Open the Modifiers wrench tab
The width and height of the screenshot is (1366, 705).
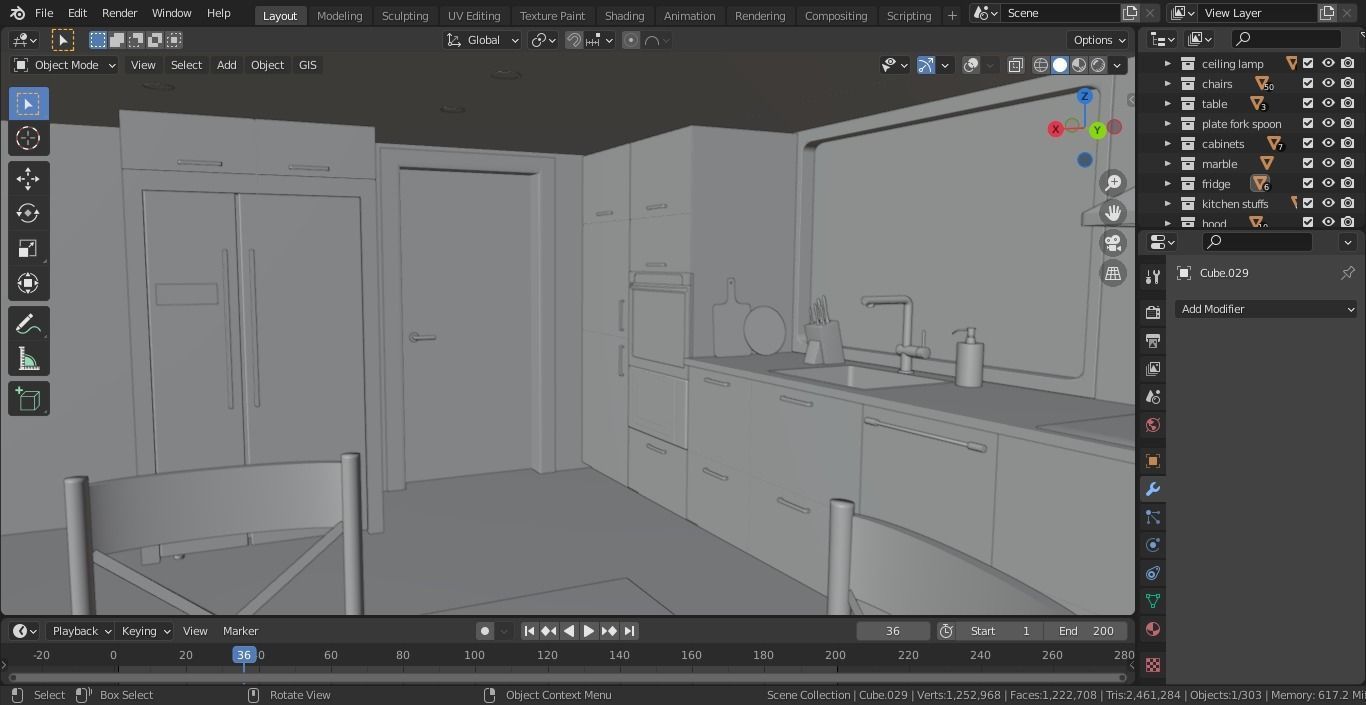pyautogui.click(x=1153, y=489)
